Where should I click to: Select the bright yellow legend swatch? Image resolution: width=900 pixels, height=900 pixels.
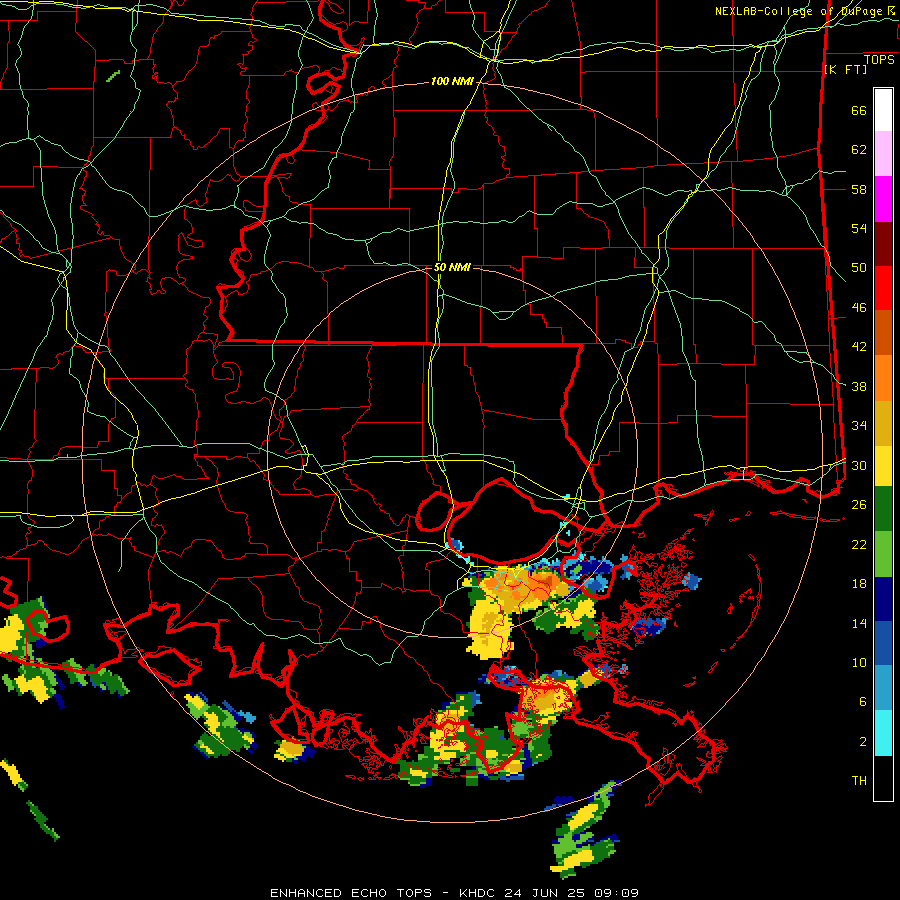coord(883,466)
